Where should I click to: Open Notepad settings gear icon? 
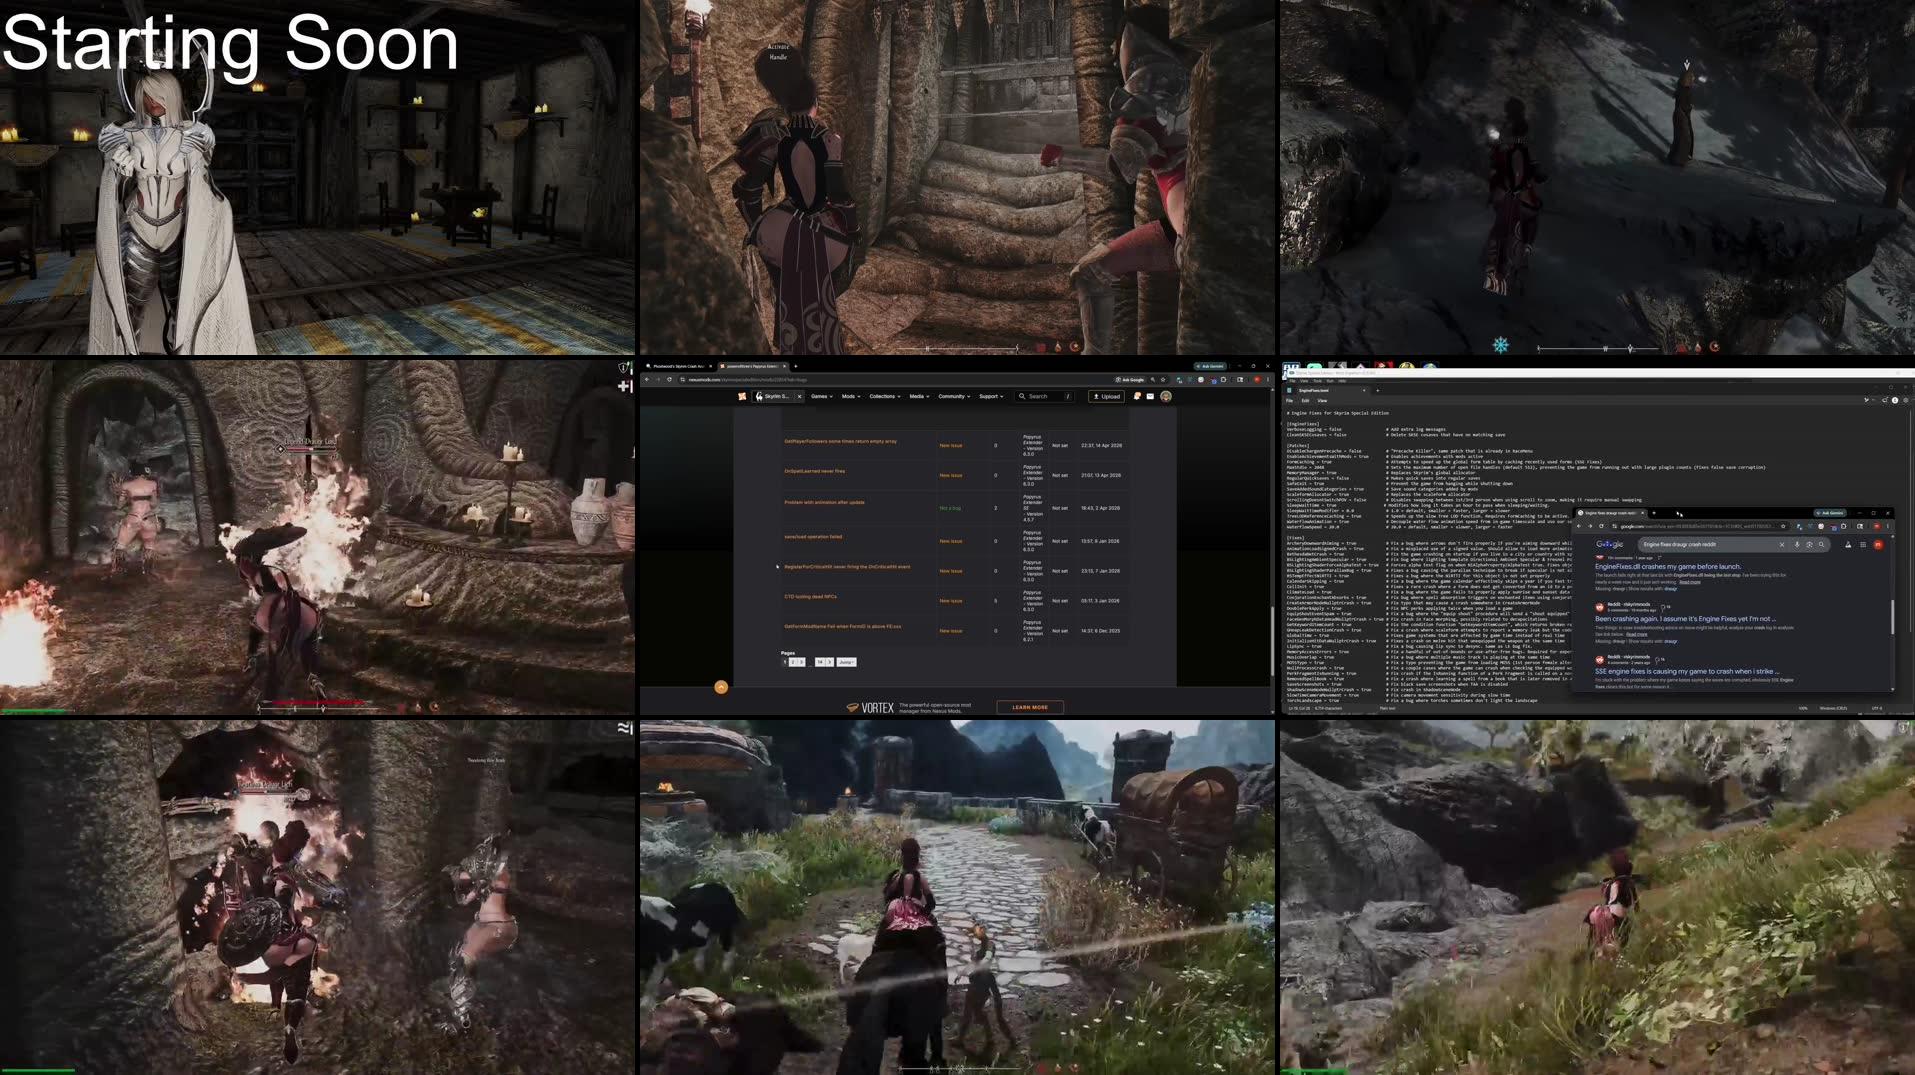[1906, 400]
